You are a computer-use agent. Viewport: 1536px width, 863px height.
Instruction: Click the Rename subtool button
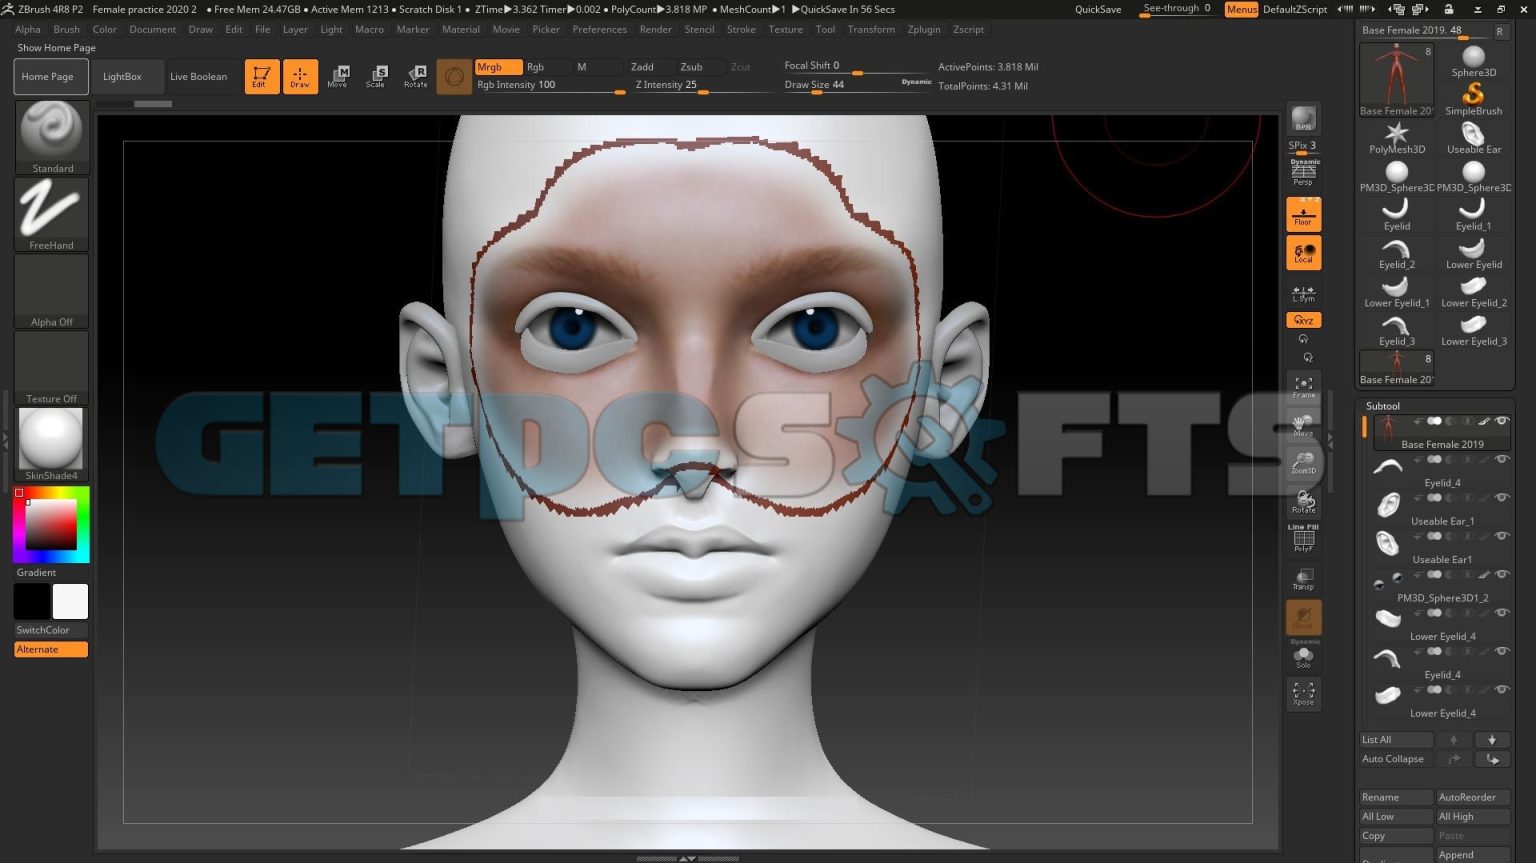pyautogui.click(x=1396, y=797)
